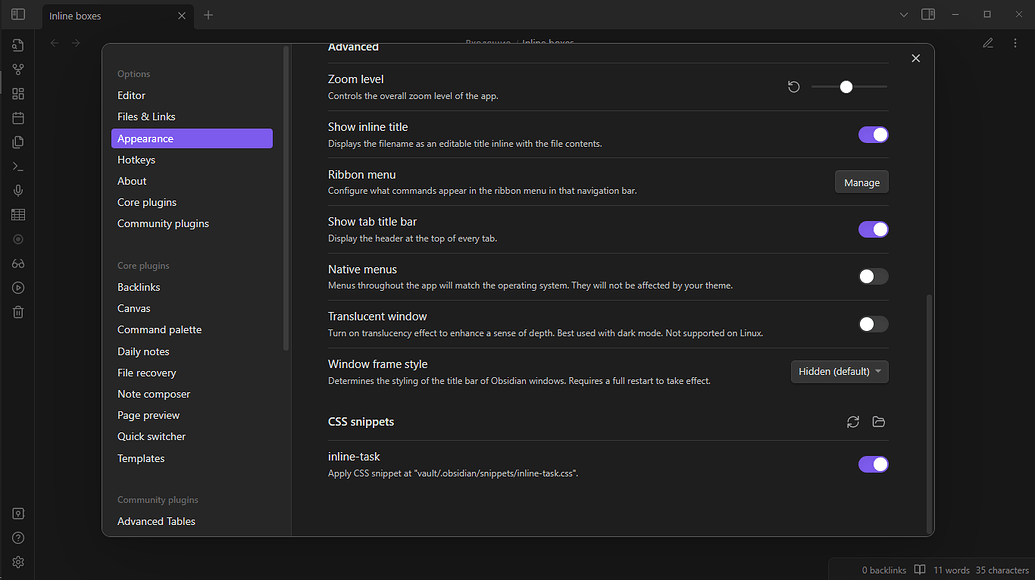The image size is (1035, 580).
Task: Click the Manage button for Ribbon menu
Action: tap(861, 182)
